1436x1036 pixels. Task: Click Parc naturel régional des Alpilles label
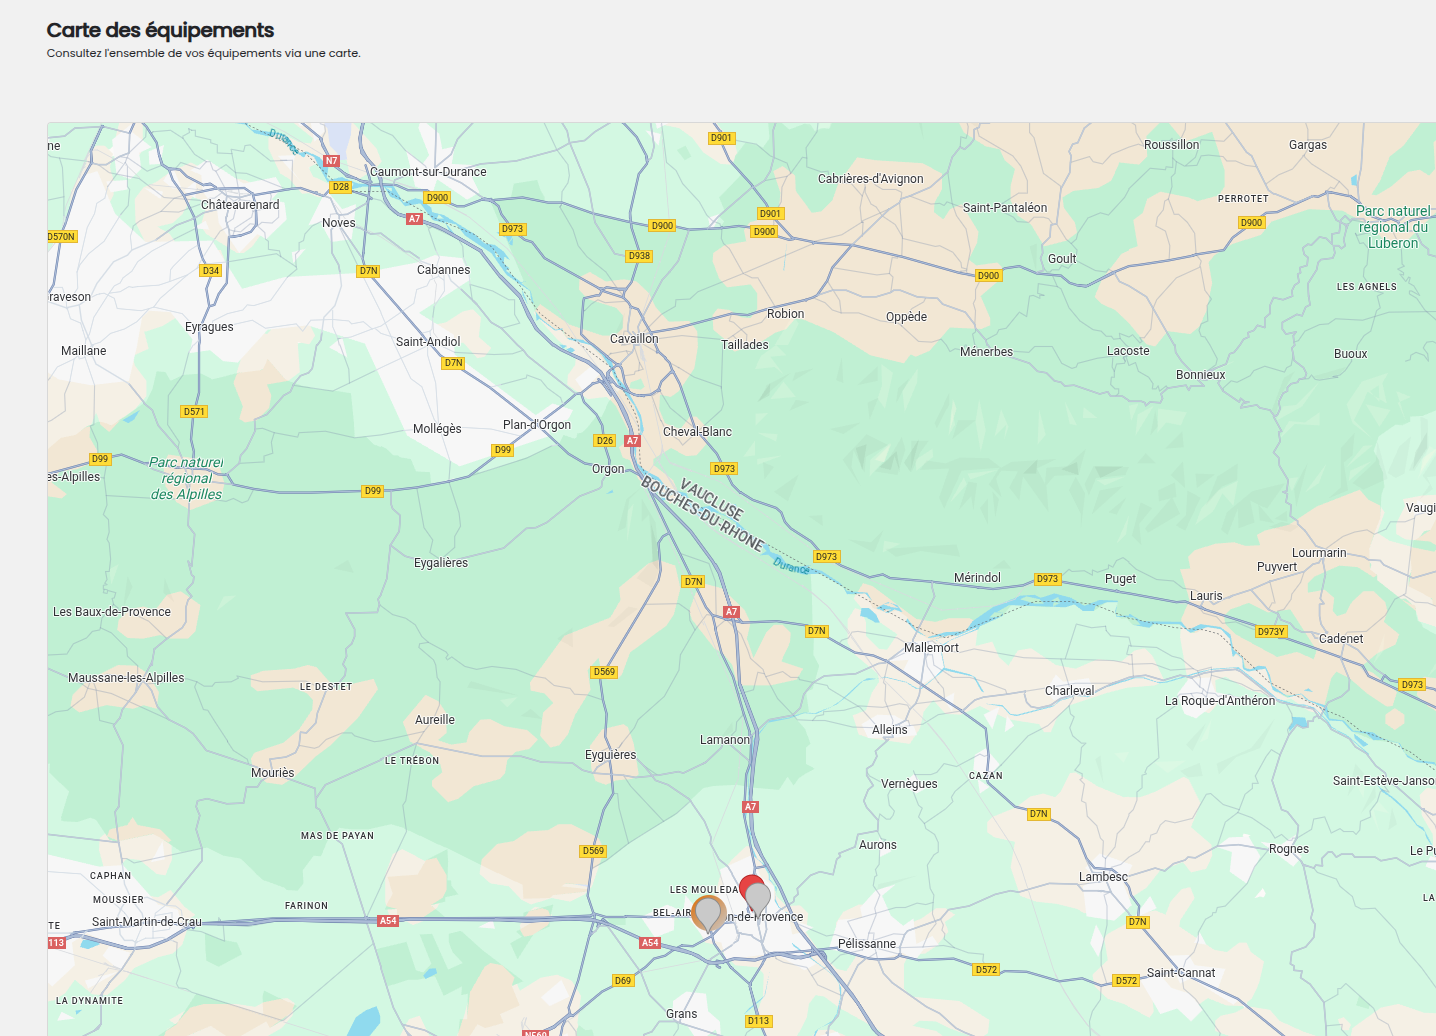[x=186, y=478]
